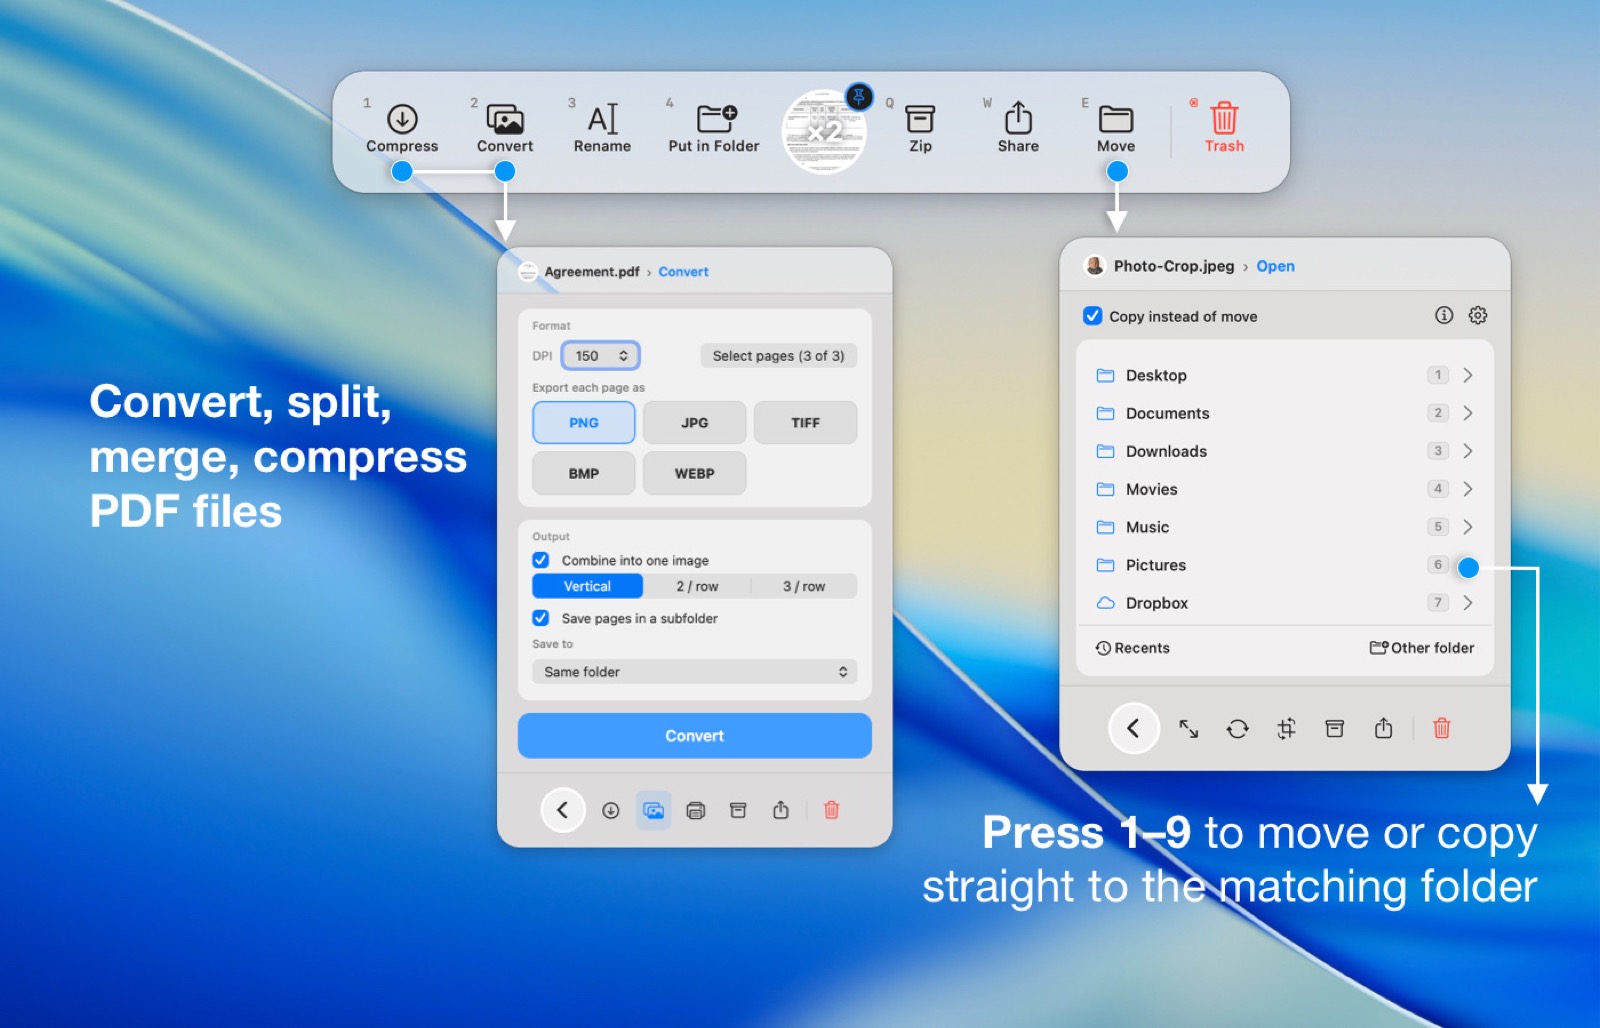This screenshot has height=1028, width=1600.
Task: Toggle Copy instead of move checkbox
Action: click(x=1093, y=316)
